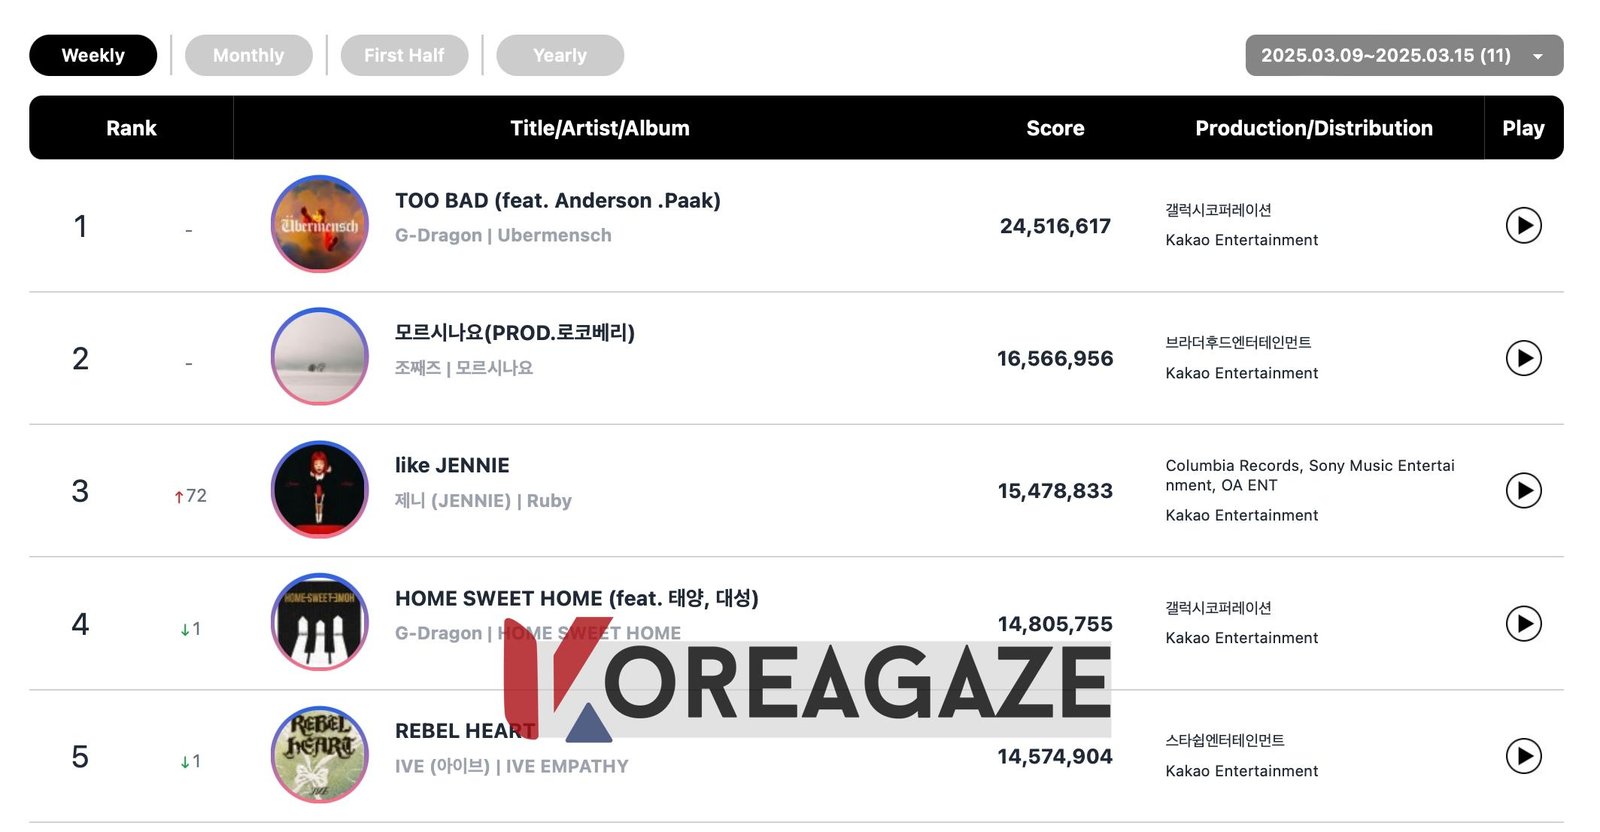Open the IVE EMPATHY album cover
Viewport: 1600px width, 832px height.
tap(320, 755)
